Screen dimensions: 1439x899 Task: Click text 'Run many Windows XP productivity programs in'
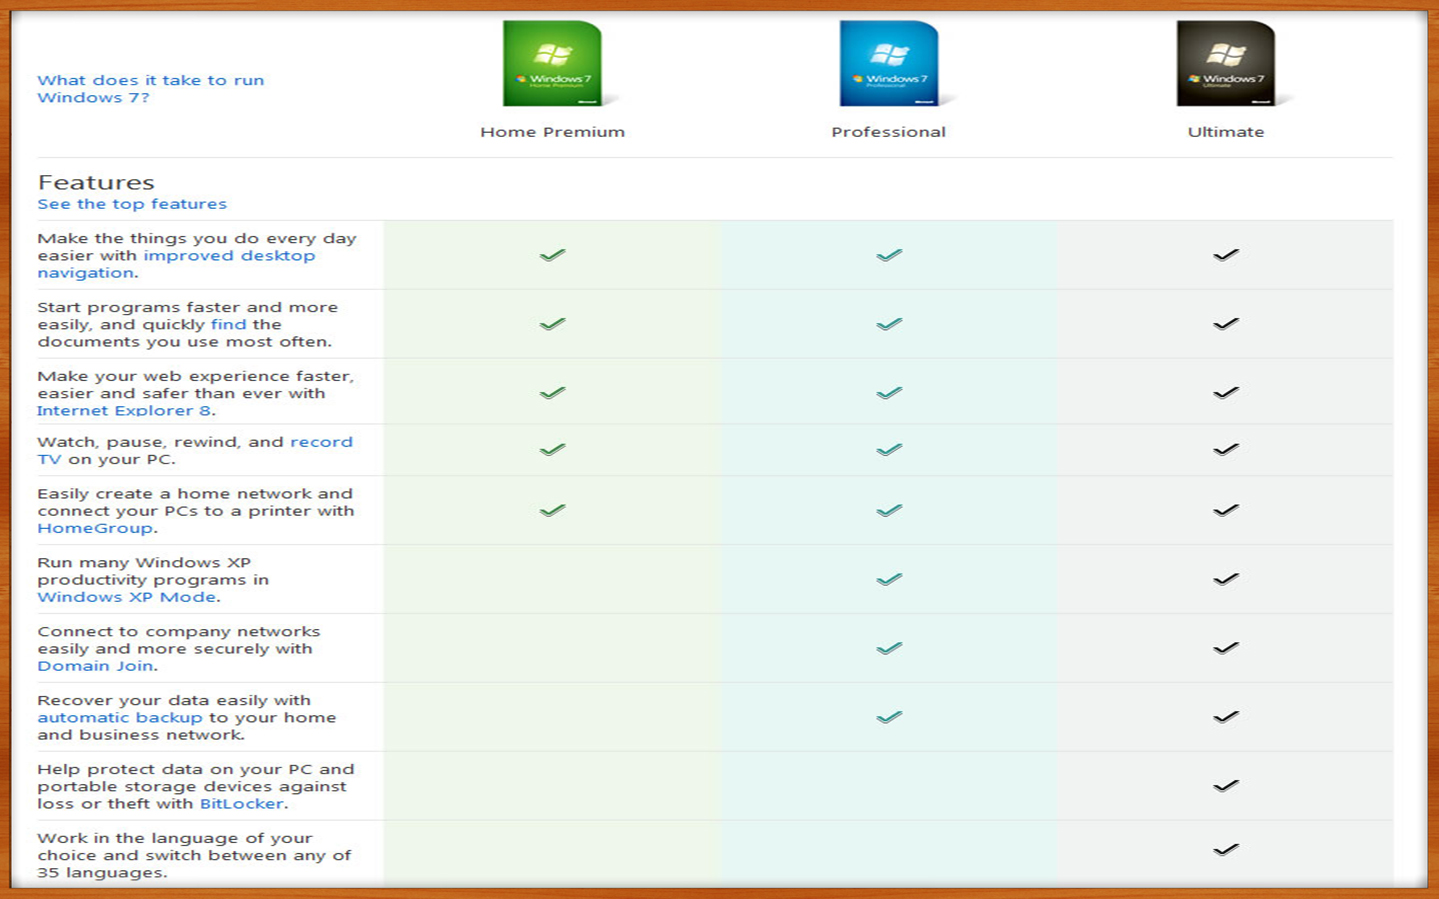tap(153, 571)
